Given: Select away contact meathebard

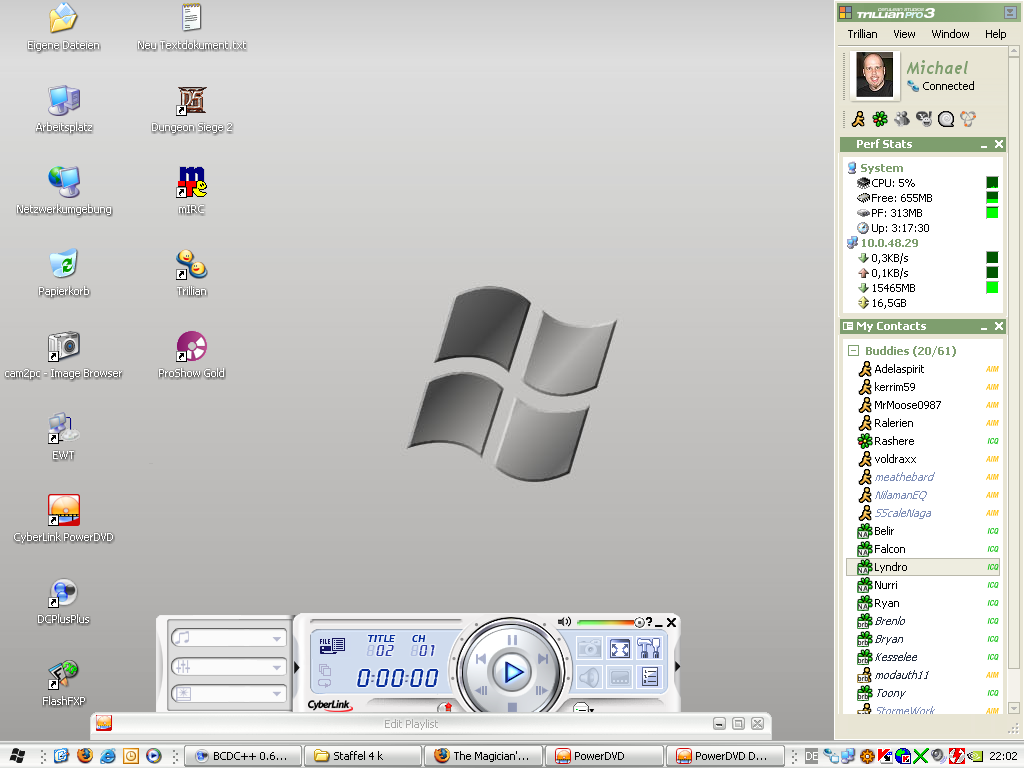Looking at the screenshot, I should pos(904,477).
